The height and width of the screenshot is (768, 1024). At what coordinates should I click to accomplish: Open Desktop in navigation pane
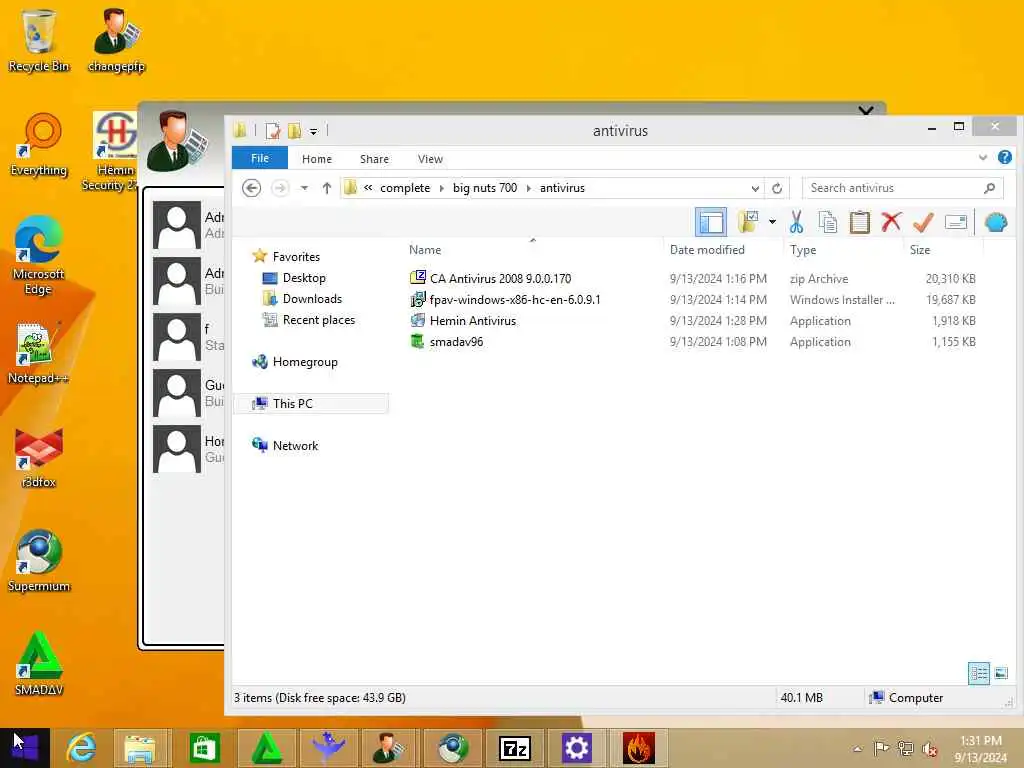[304, 278]
